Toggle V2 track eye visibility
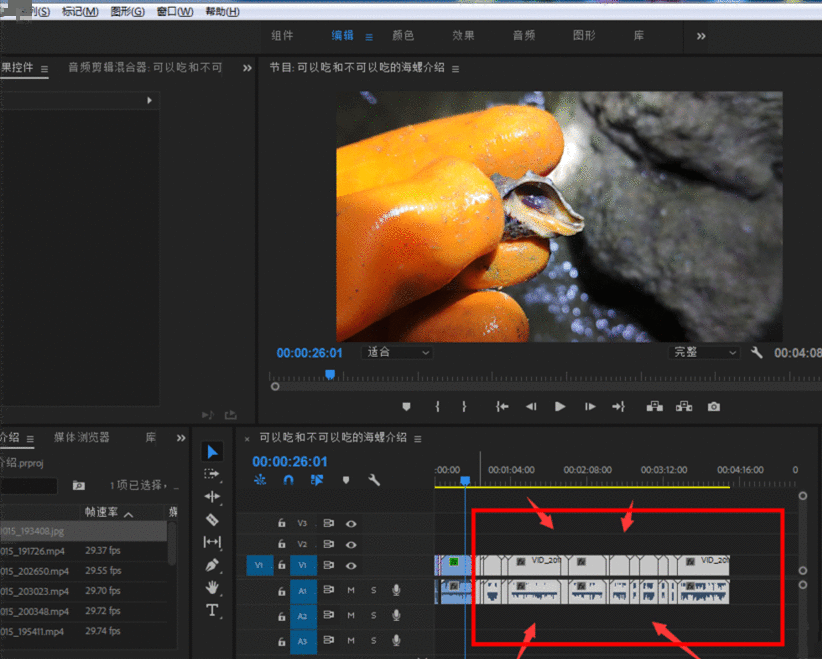 [351, 544]
